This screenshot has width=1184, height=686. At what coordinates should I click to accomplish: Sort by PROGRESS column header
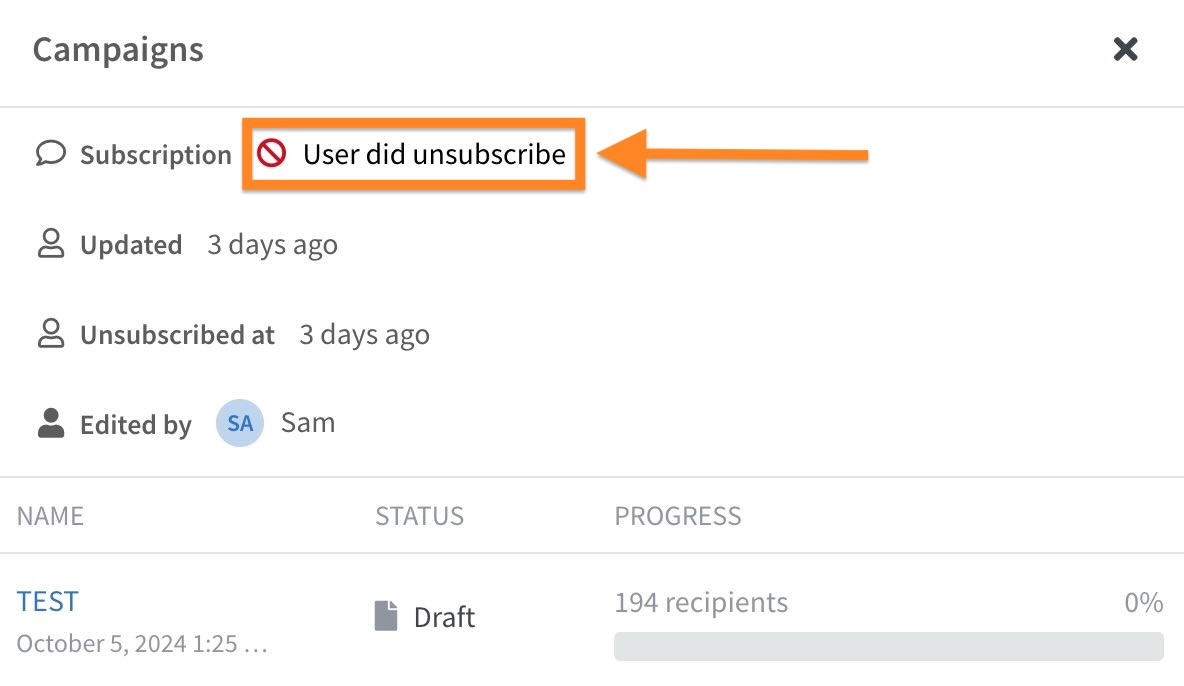point(678,516)
